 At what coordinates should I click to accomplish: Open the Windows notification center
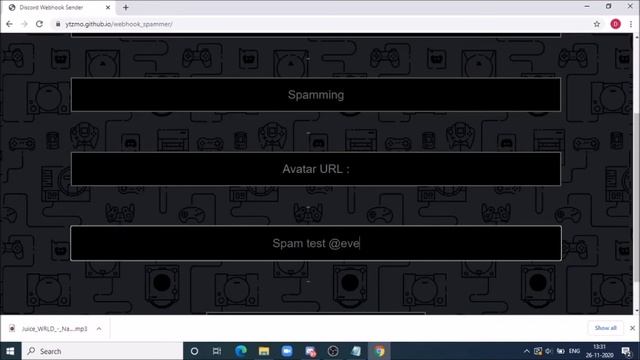[626, 351]
